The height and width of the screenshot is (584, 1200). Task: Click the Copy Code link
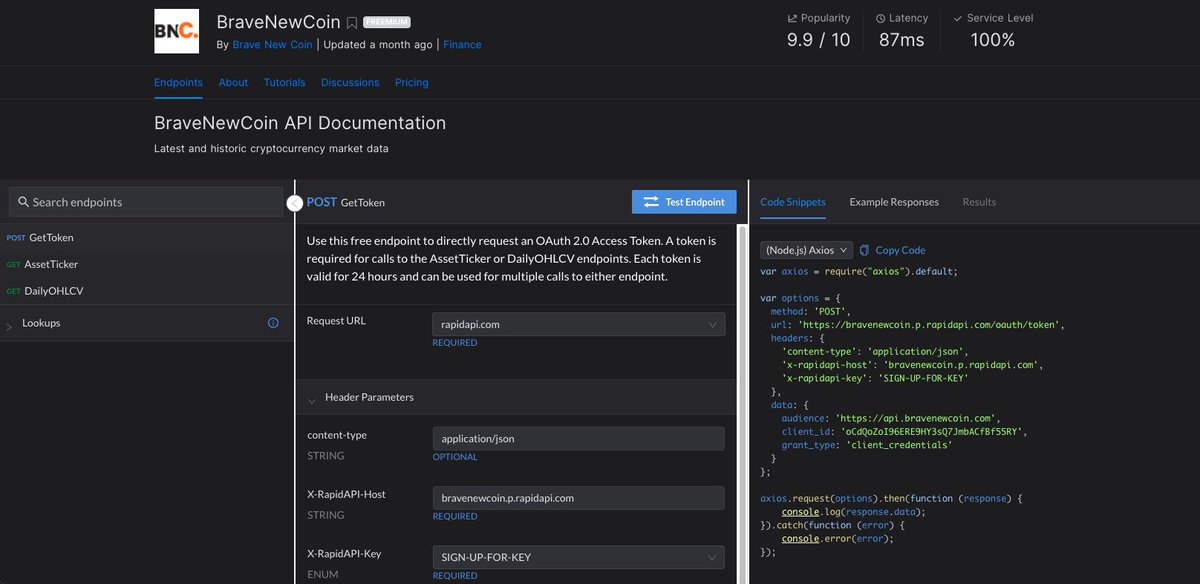click(900, 250)
